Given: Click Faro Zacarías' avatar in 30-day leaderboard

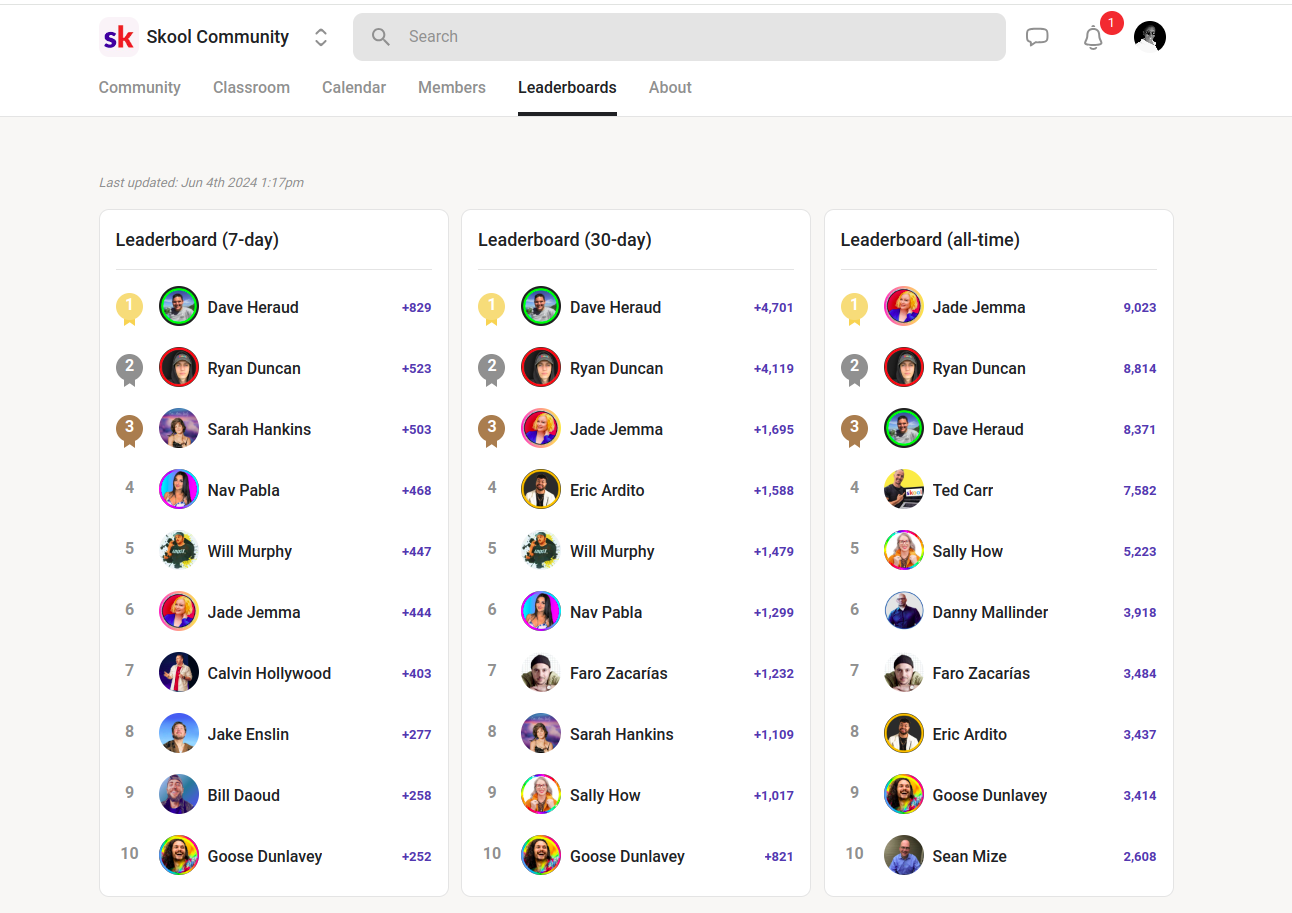Looking at the screenshot, I should (x=541, y=673).
